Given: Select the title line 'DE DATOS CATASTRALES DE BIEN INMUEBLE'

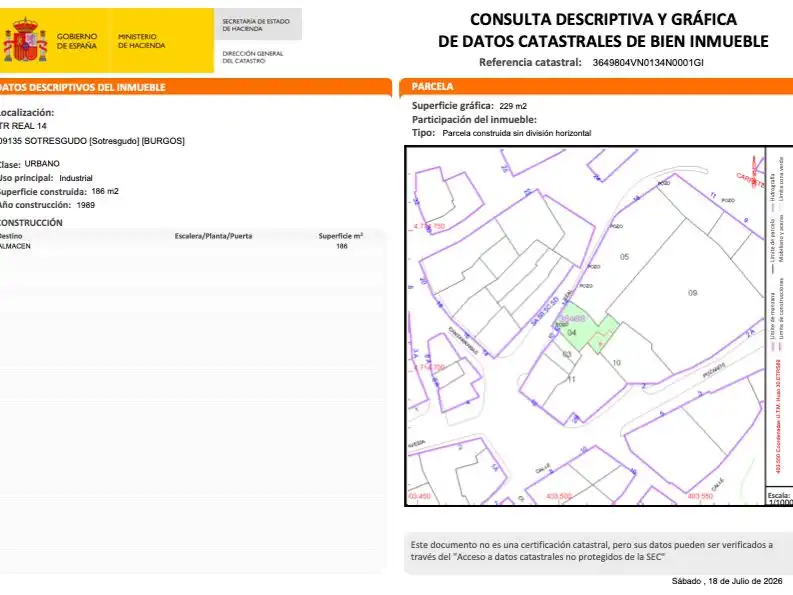Looking at the screenshot, I should 603,41.
